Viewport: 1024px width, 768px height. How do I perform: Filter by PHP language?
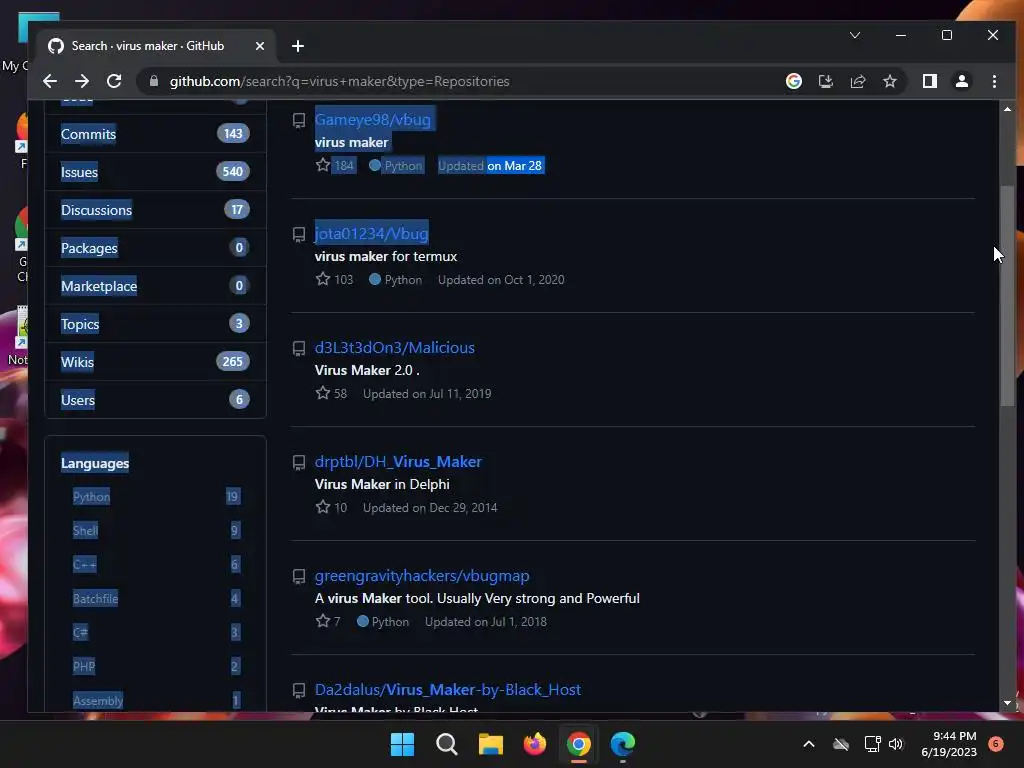point(156,666)
